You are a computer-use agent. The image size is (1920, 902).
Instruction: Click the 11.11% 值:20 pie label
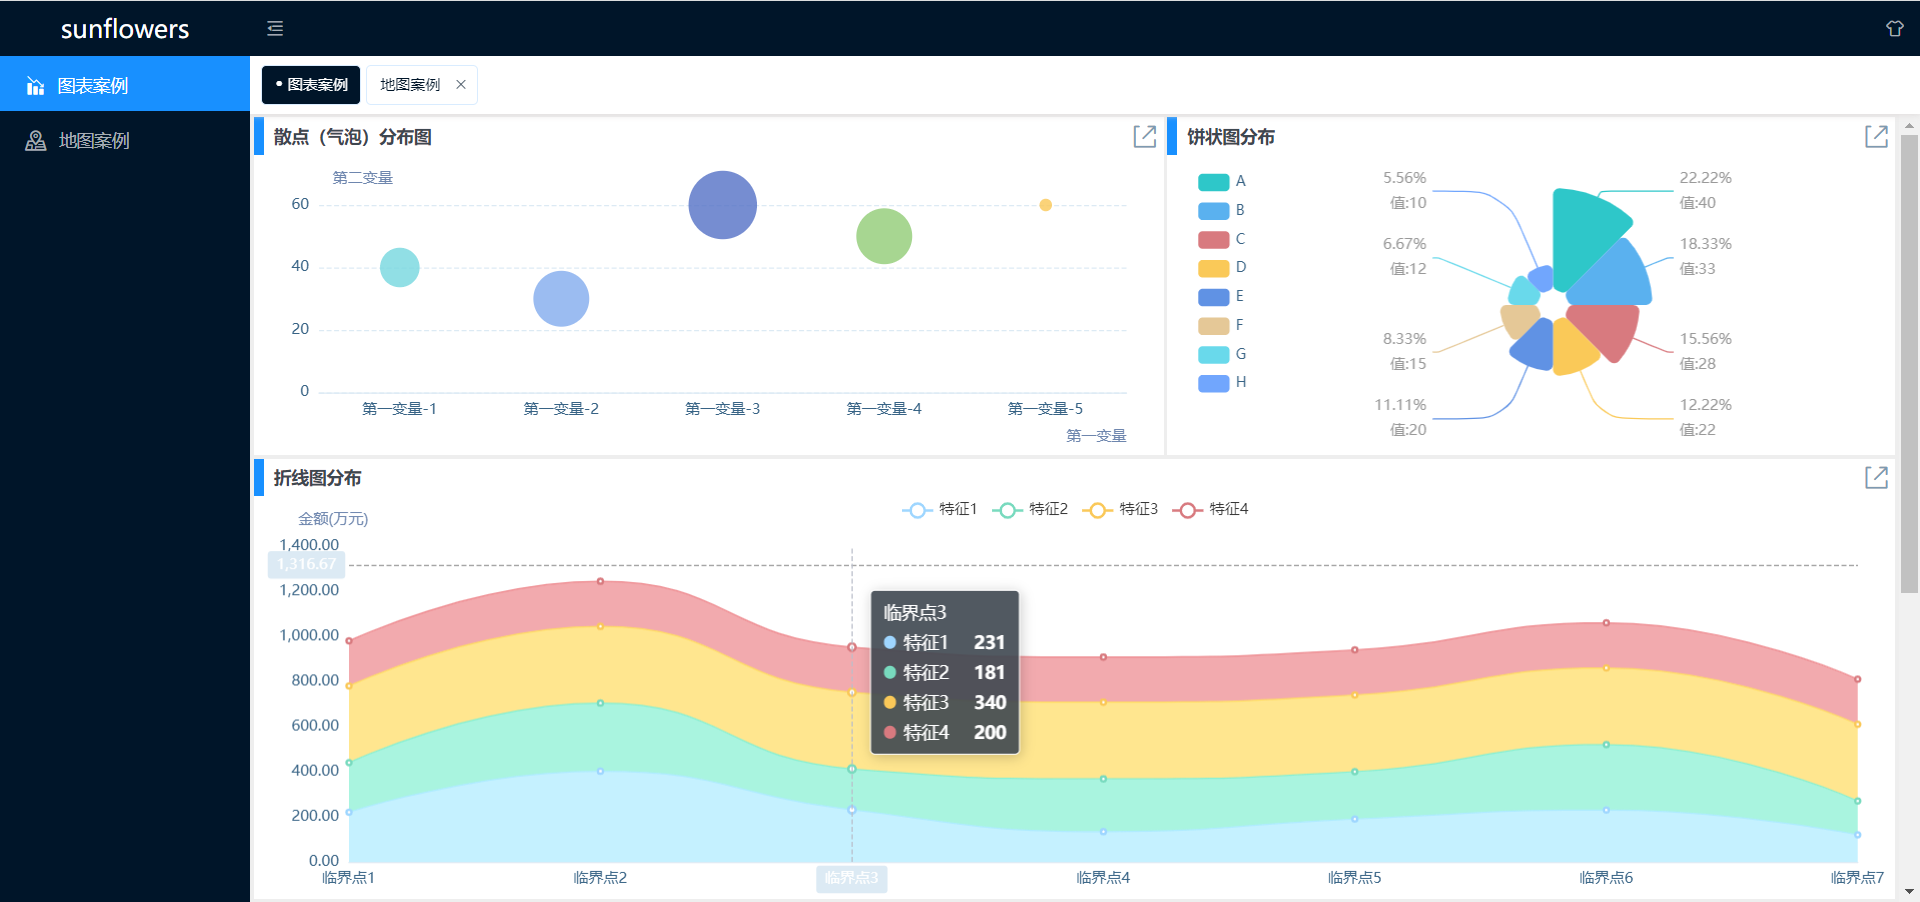(1400, 417)
